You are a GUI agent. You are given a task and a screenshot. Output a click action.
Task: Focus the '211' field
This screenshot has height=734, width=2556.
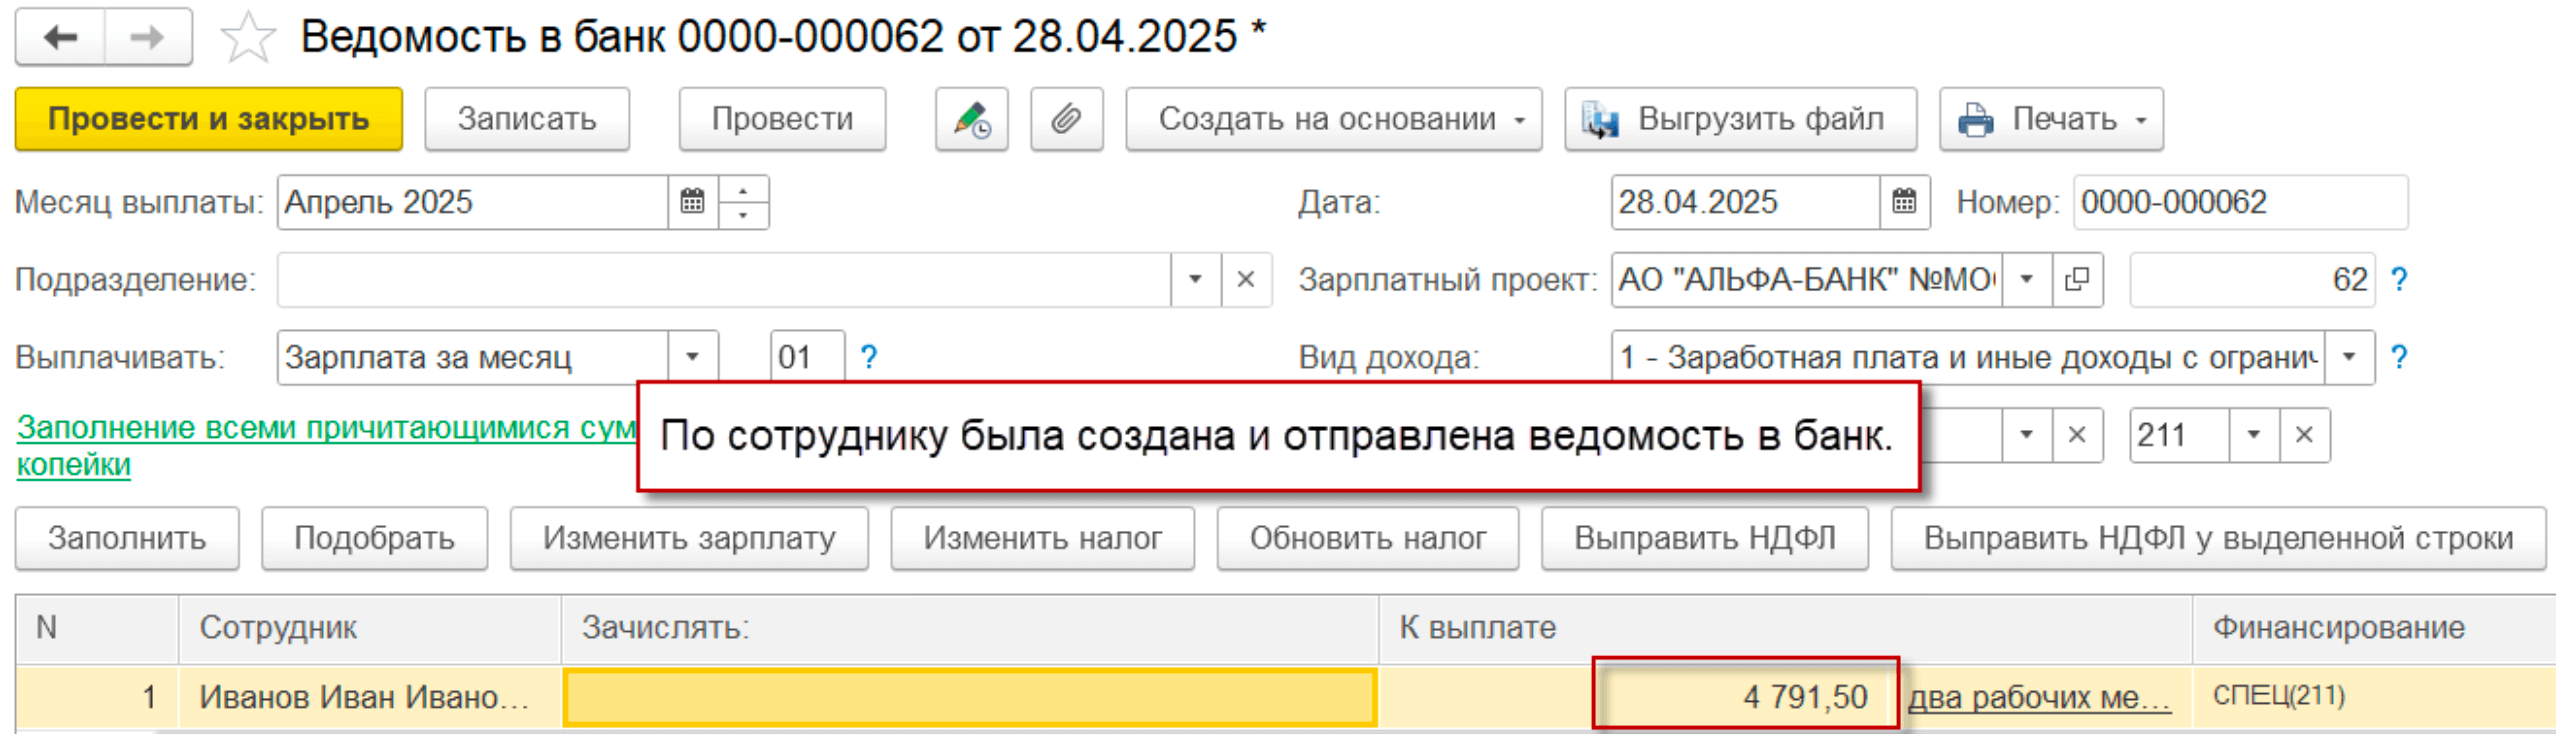tap(2179, 435)
